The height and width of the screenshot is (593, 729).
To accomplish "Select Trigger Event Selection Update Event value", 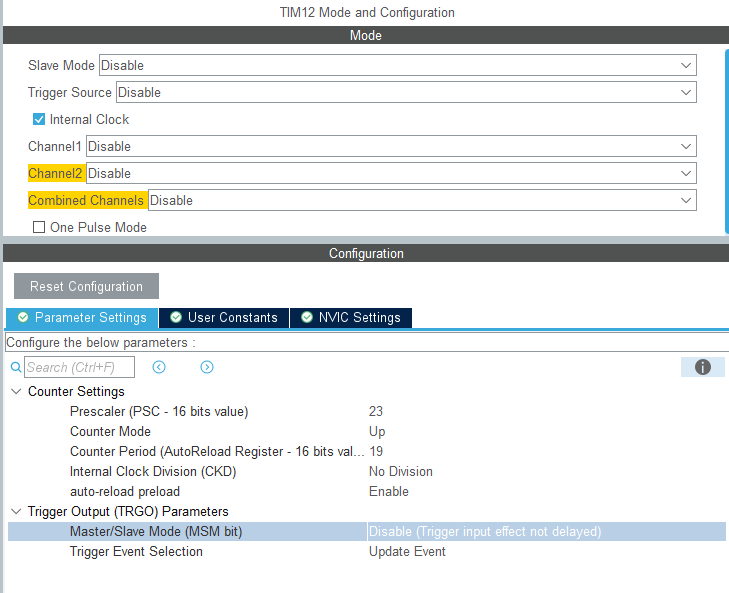I will point(407,552).
